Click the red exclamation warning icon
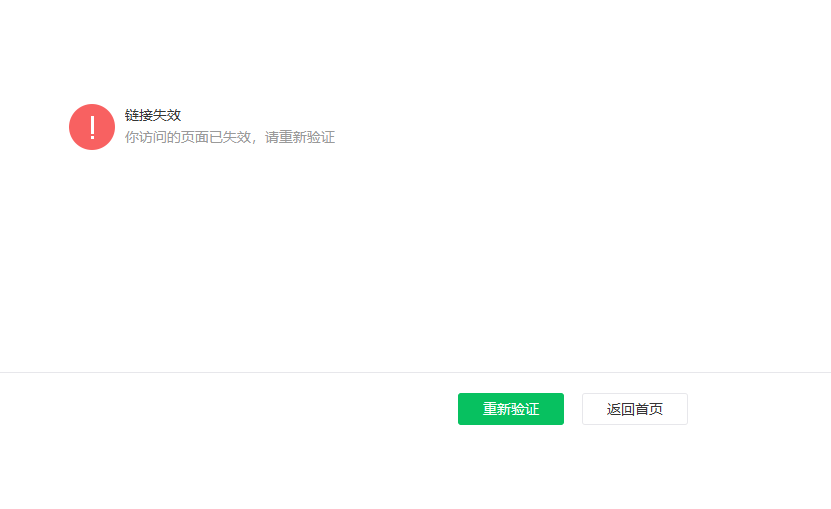The height and width of the screenshot is (509, 831). coord(92,127)
